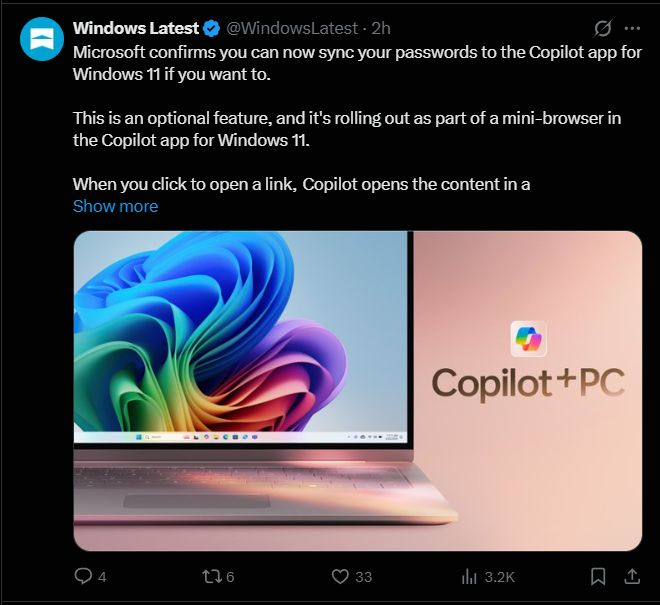Click the repost arrows icon

[x=211, y=576]
